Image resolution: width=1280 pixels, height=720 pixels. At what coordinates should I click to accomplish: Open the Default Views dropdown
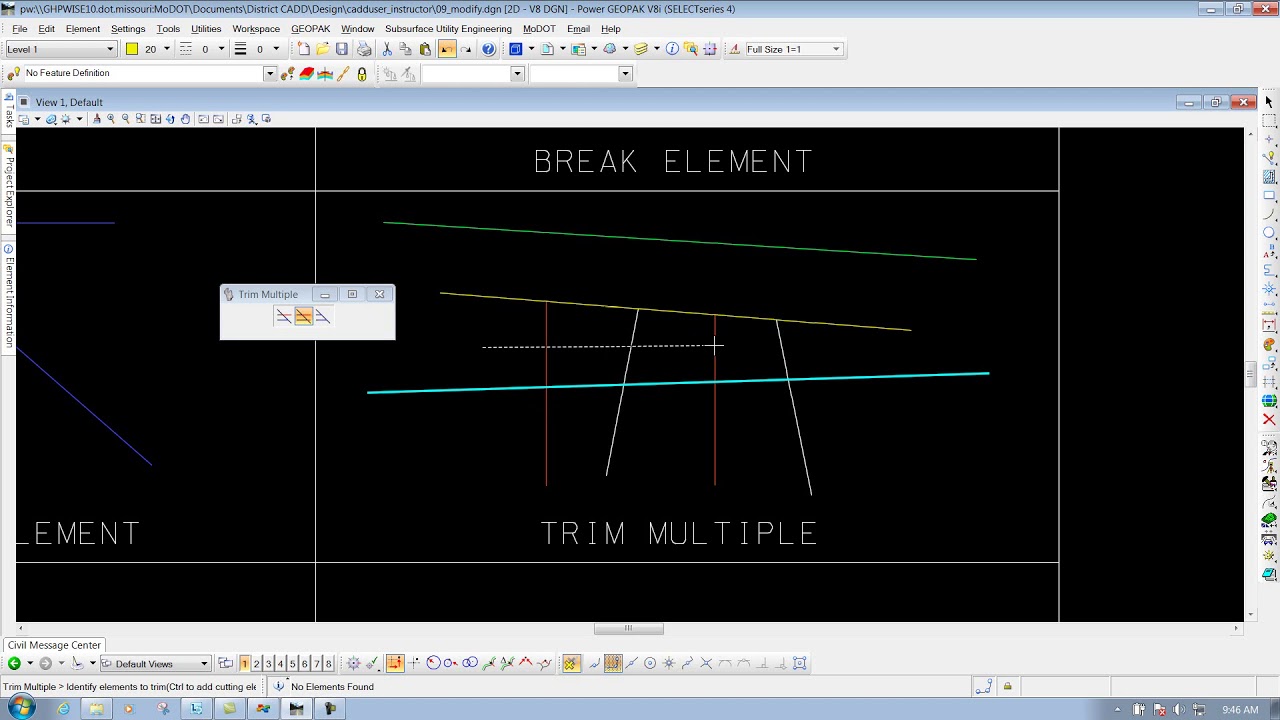[155, 664]
